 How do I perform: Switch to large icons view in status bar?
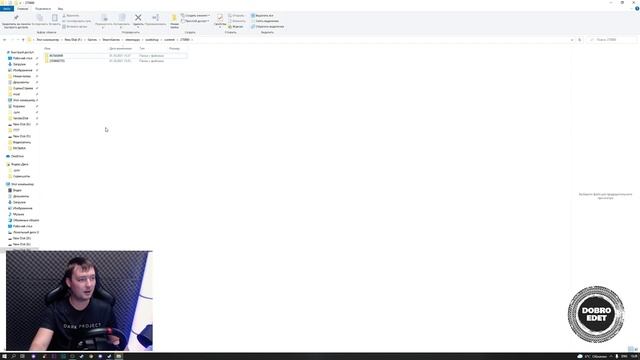(x=636, y=349)
